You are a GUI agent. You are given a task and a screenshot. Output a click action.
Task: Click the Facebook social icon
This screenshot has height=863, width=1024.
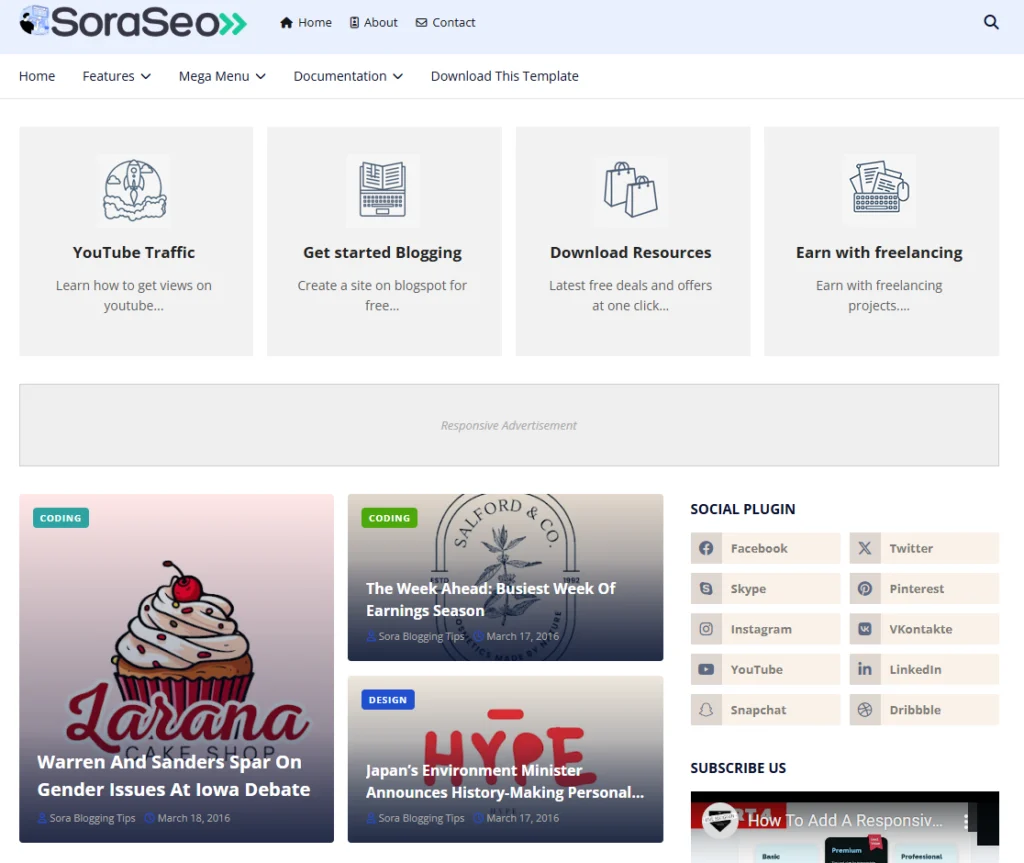706,548
